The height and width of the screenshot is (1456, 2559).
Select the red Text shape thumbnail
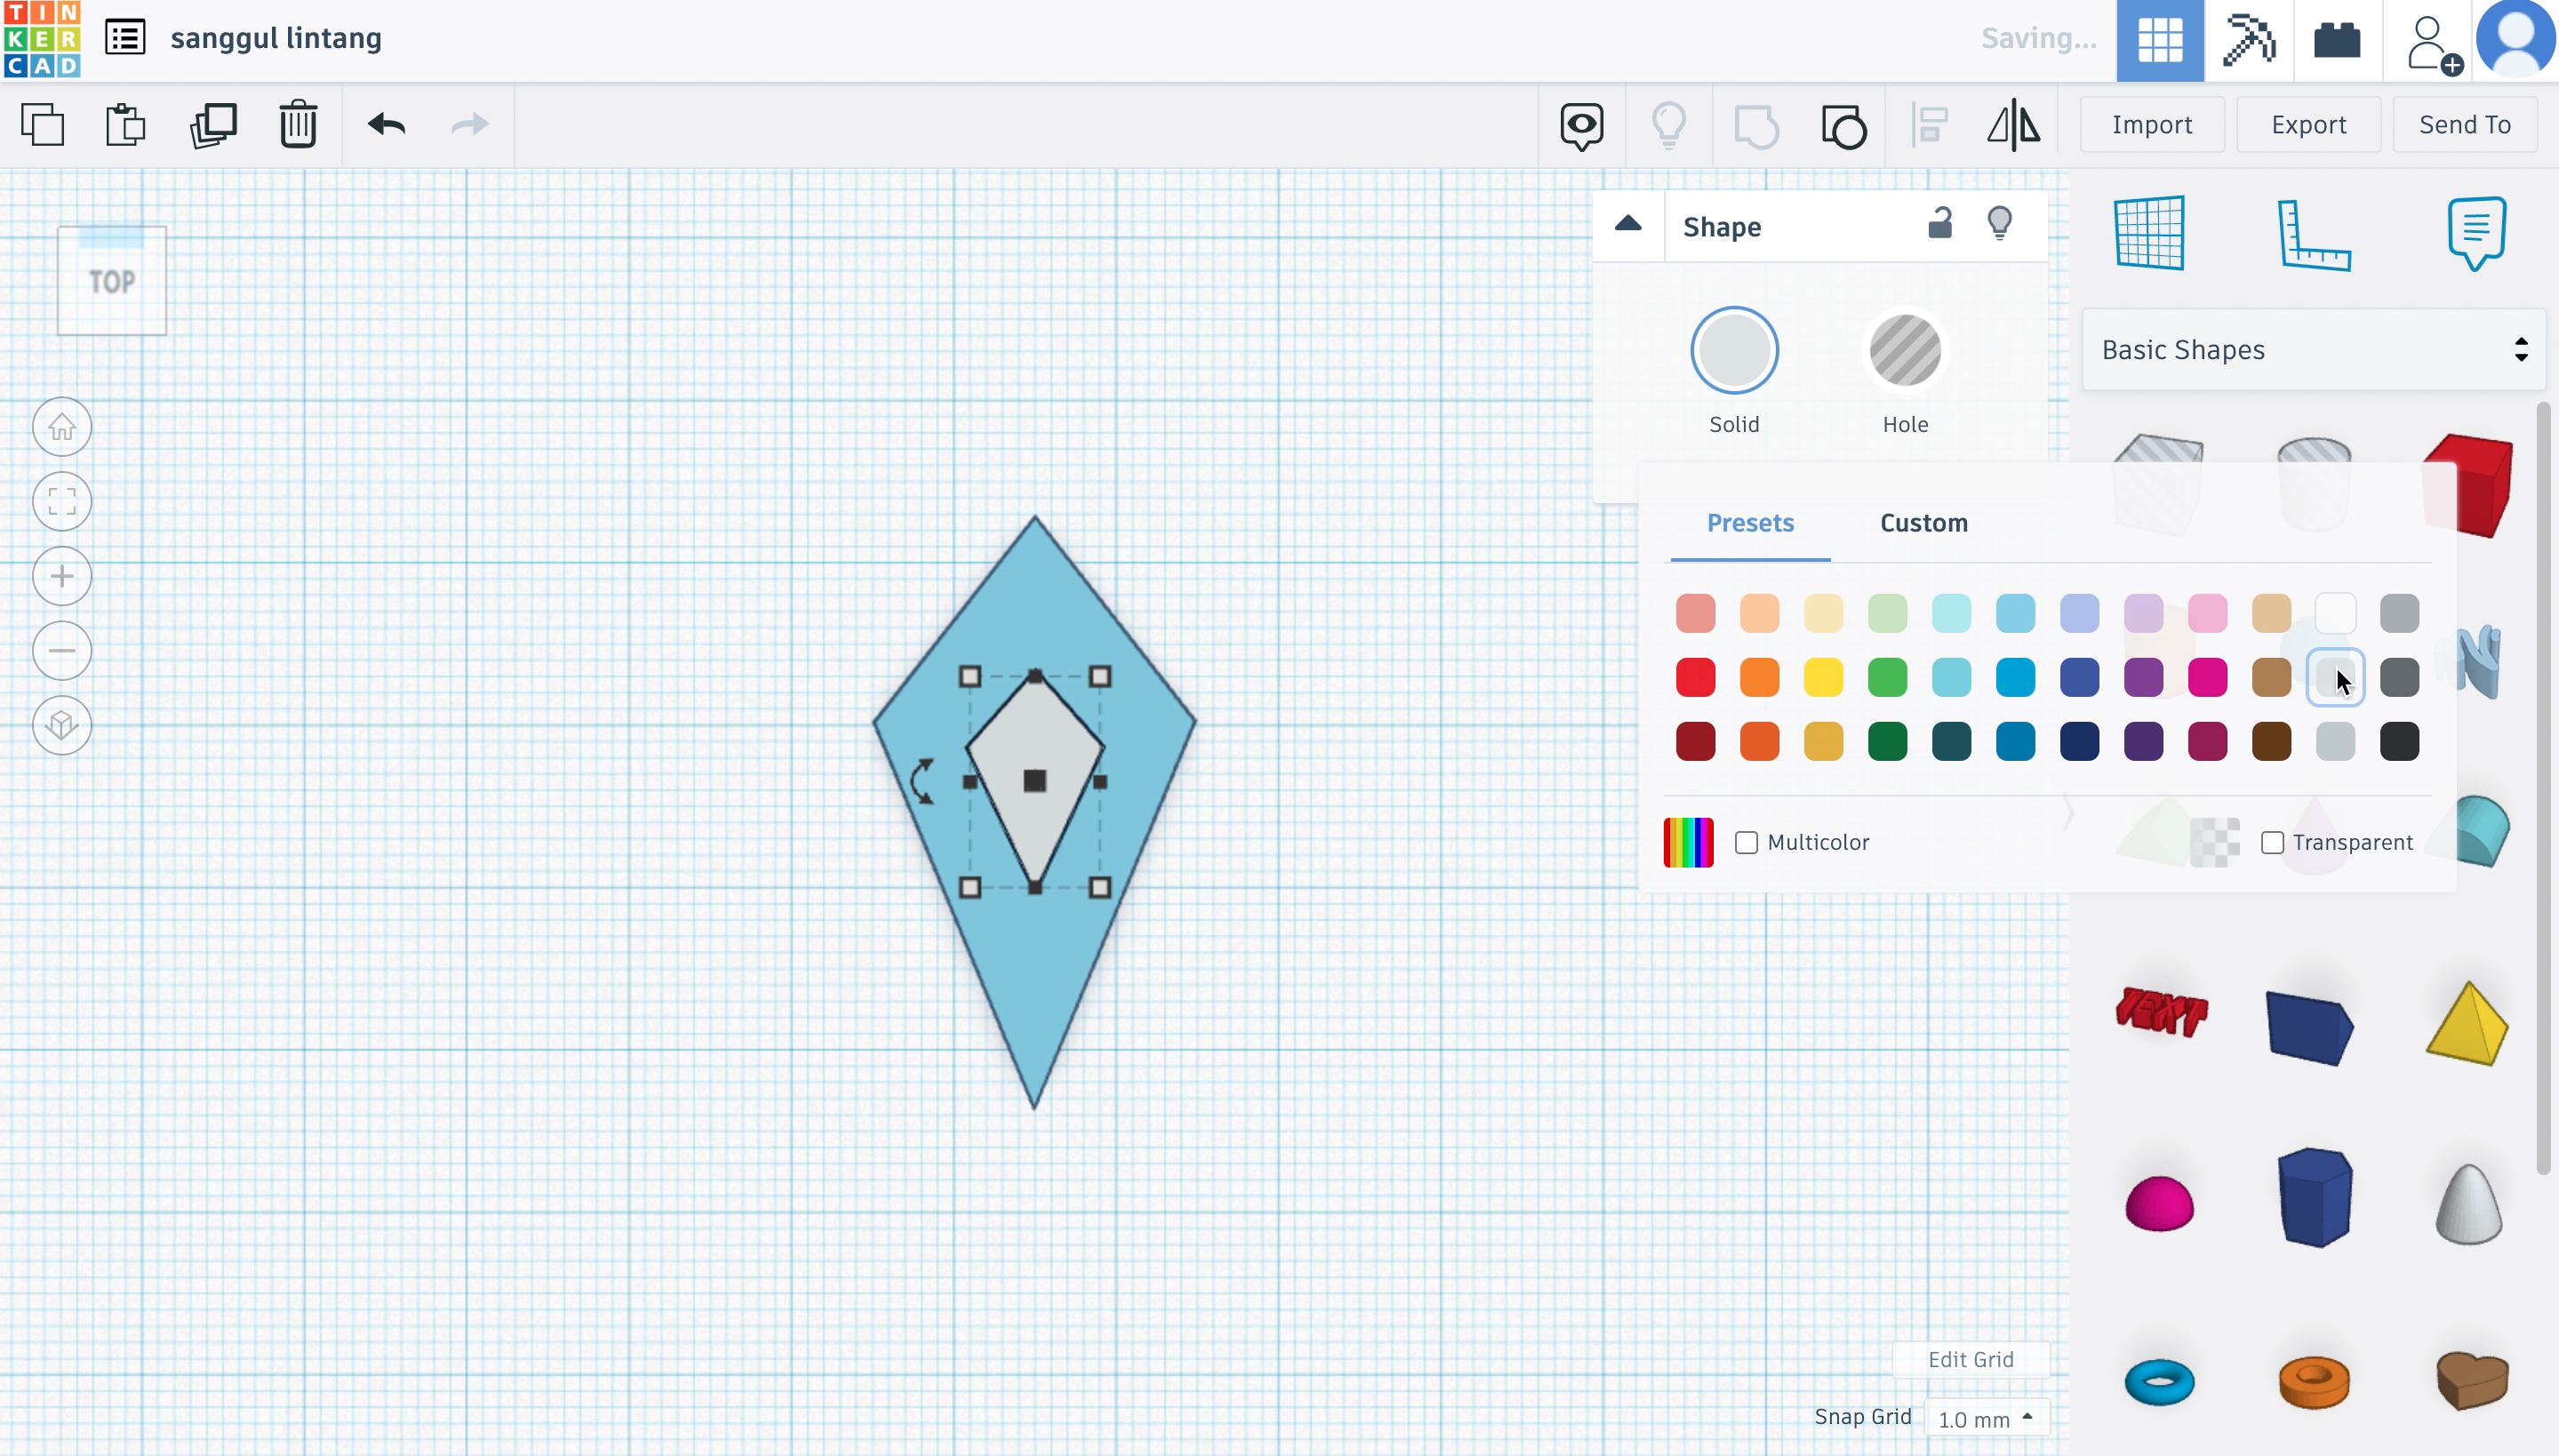[2161, 1012]
